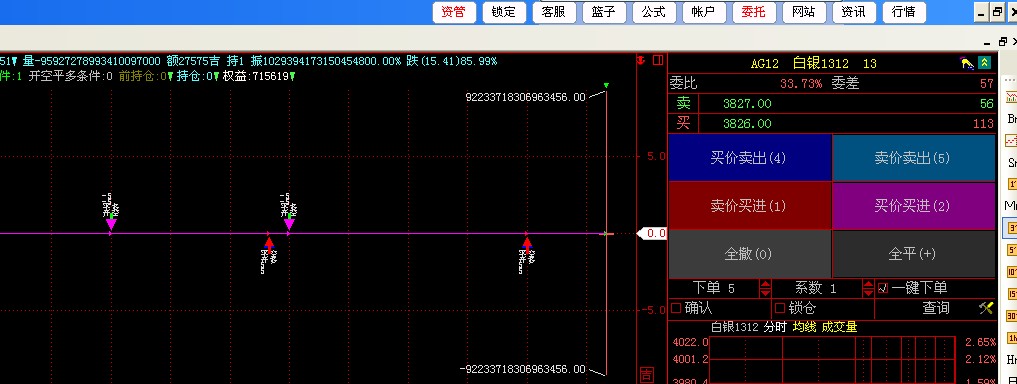Open the 资讯 menu button

[x=854, y=12]
